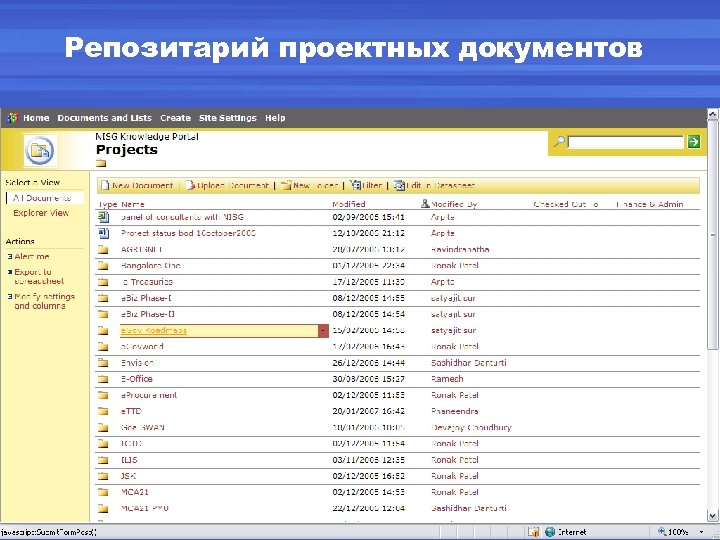Screen dimensions: 720x540
Task: Click the folder icon for eProcurement
Action: tap(103, 395)
